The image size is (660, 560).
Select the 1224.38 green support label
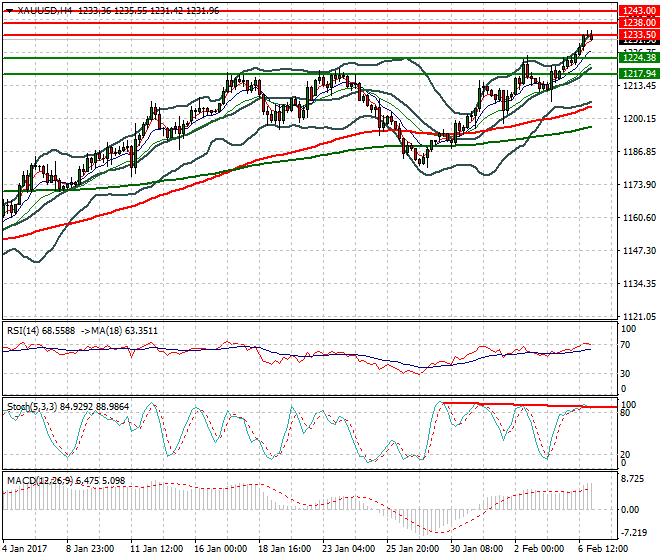point(639,58)
